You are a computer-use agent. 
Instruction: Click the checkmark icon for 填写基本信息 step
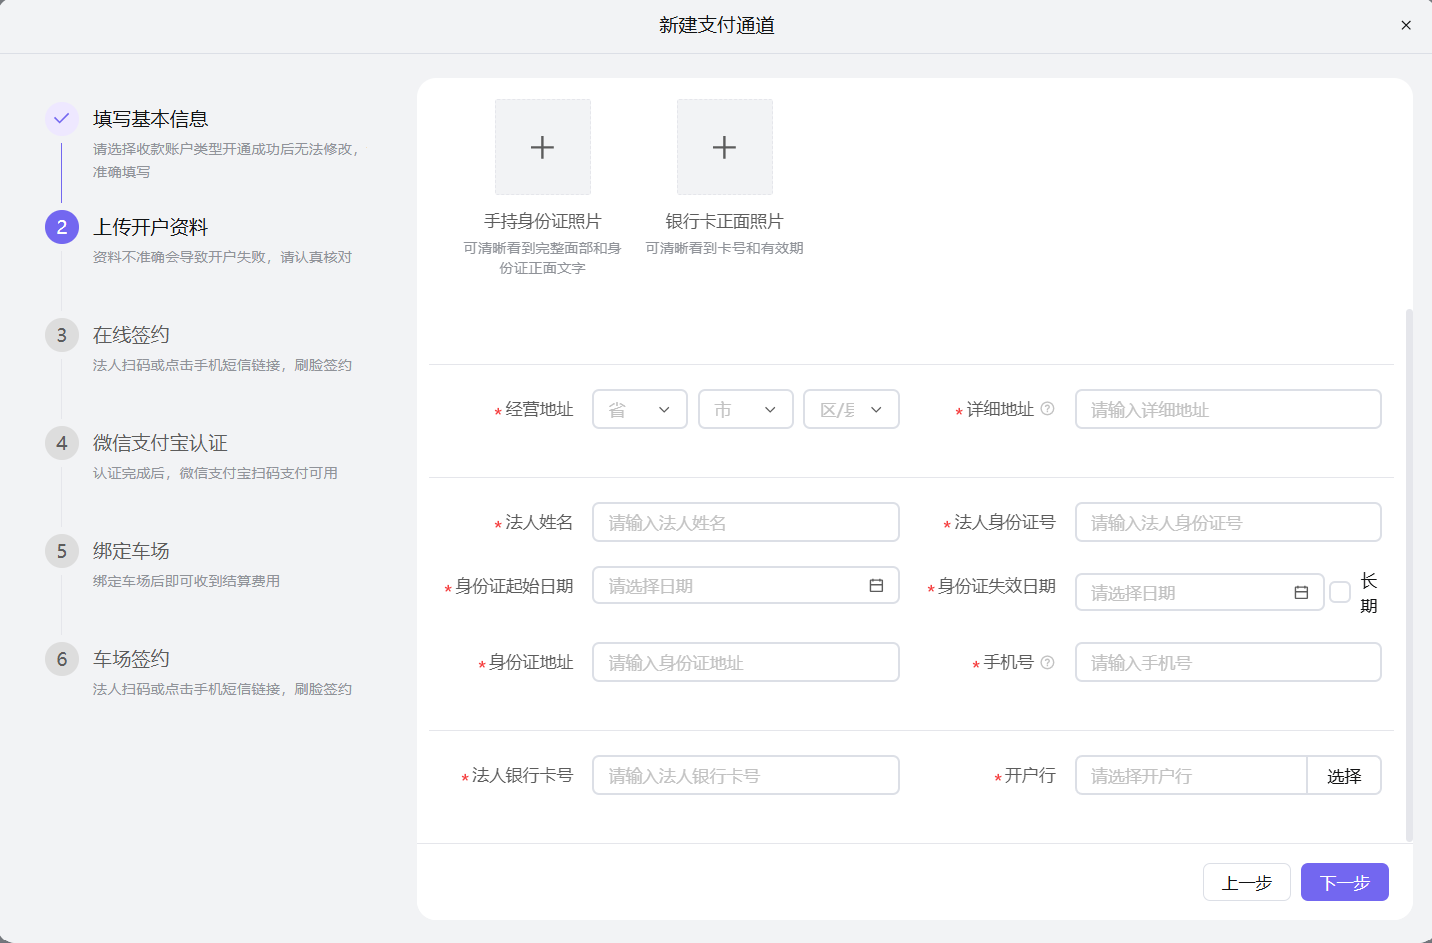click(61, 118)
